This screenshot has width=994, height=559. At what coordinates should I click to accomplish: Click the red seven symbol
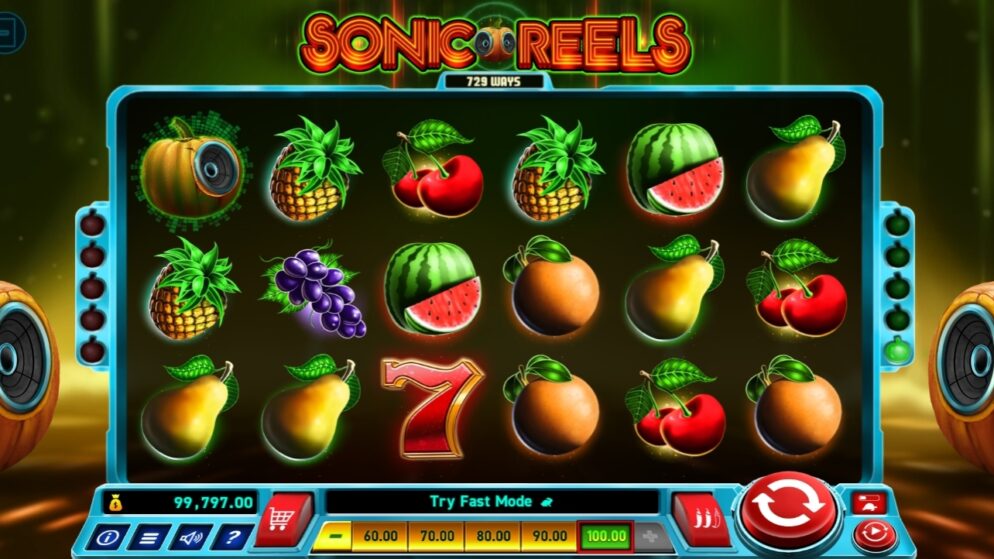(433, 408)
